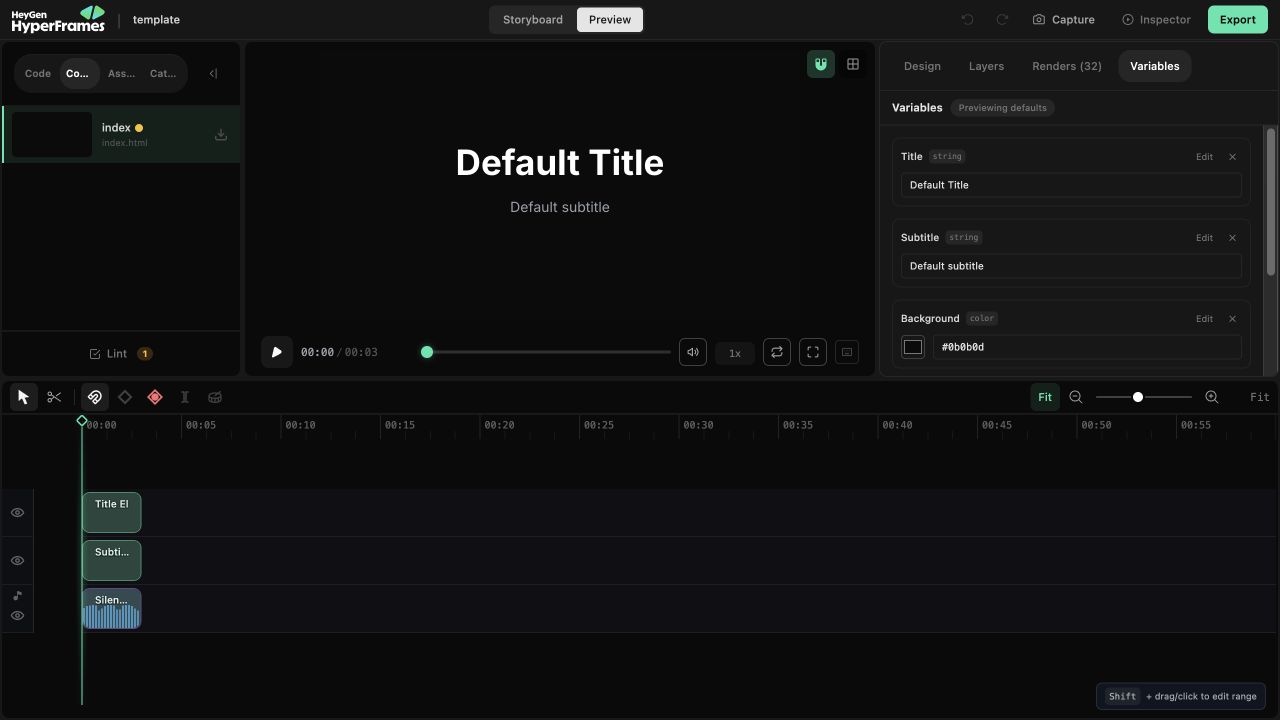The width and height of the screenshot is (1280, 720).
Task: Edit the Subtitle variable
Action: point(1204,238)
